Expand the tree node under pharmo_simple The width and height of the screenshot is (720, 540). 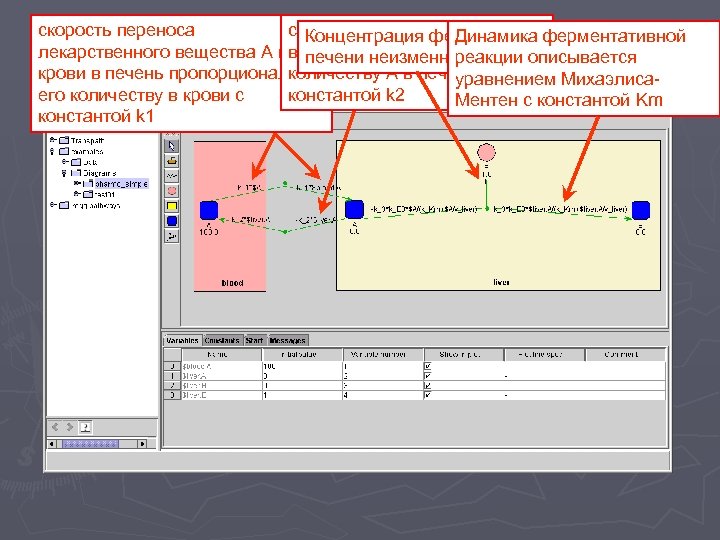click(77, 194)
